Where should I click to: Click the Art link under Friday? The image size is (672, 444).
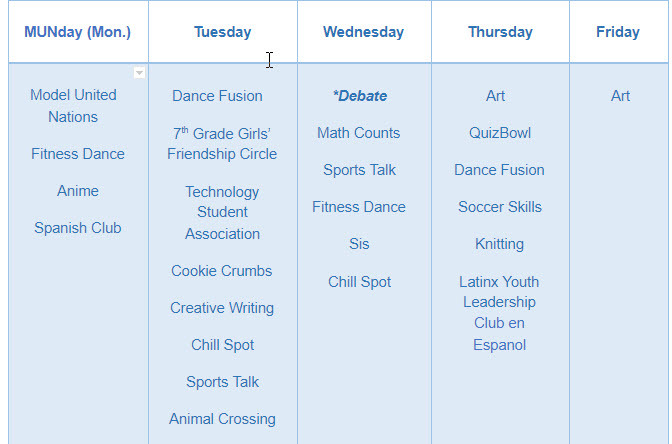click(621, 96)
